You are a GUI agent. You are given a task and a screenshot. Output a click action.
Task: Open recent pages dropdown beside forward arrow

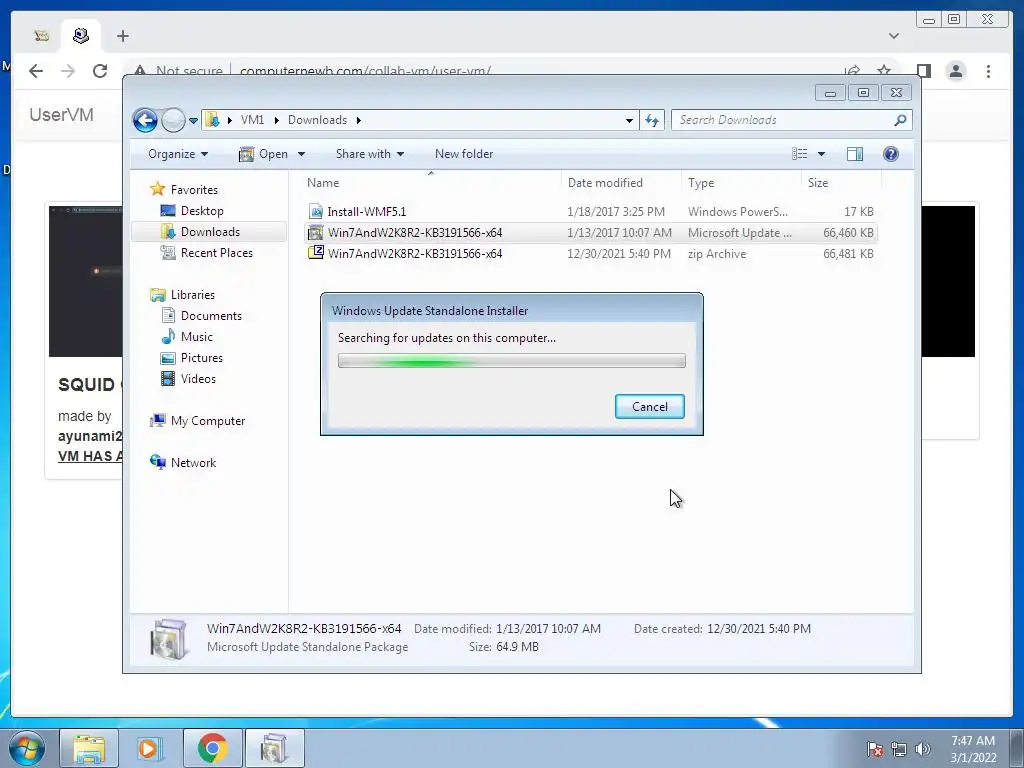point(193,121)
